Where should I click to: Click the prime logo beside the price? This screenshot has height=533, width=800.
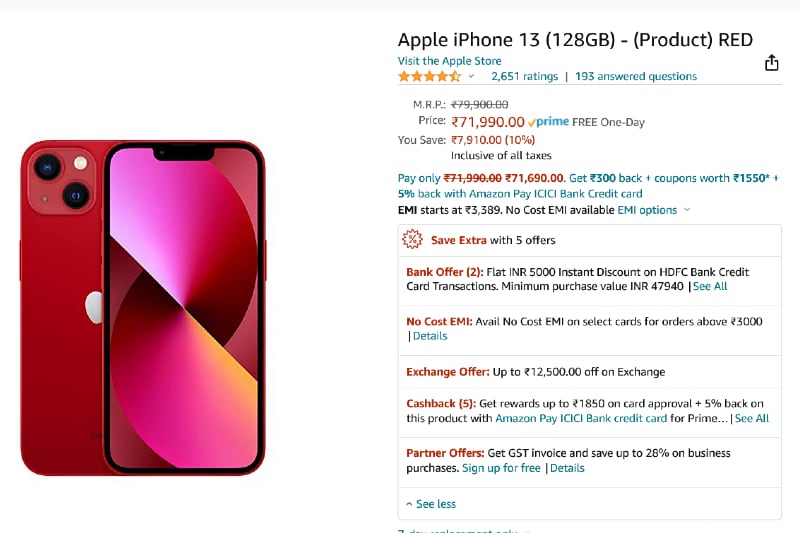pos(548,122)
